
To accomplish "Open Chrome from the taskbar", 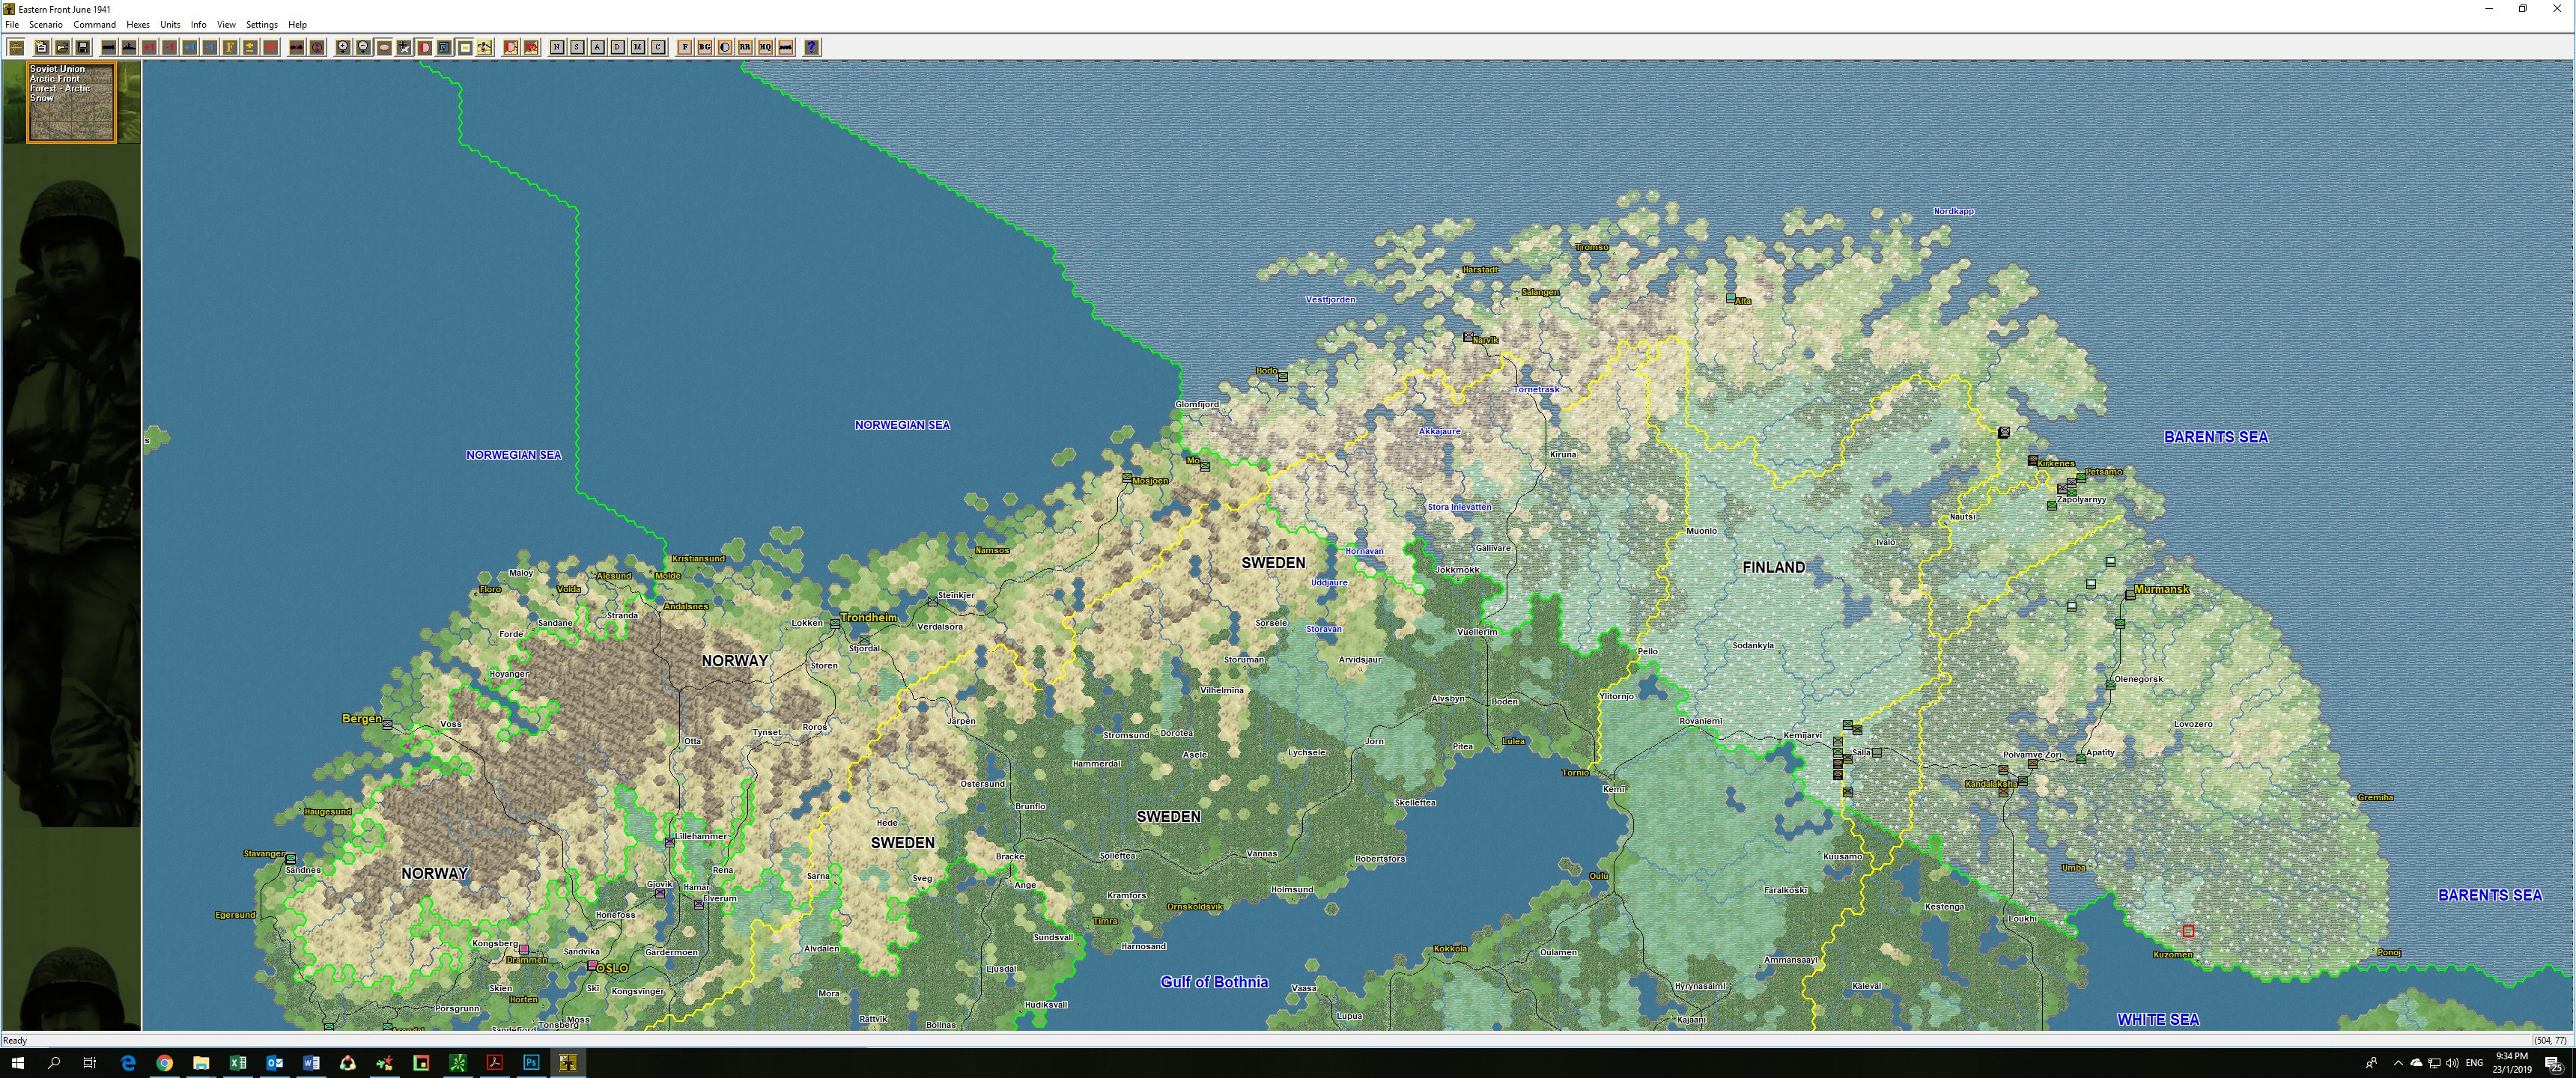I will pos(164,1063).
